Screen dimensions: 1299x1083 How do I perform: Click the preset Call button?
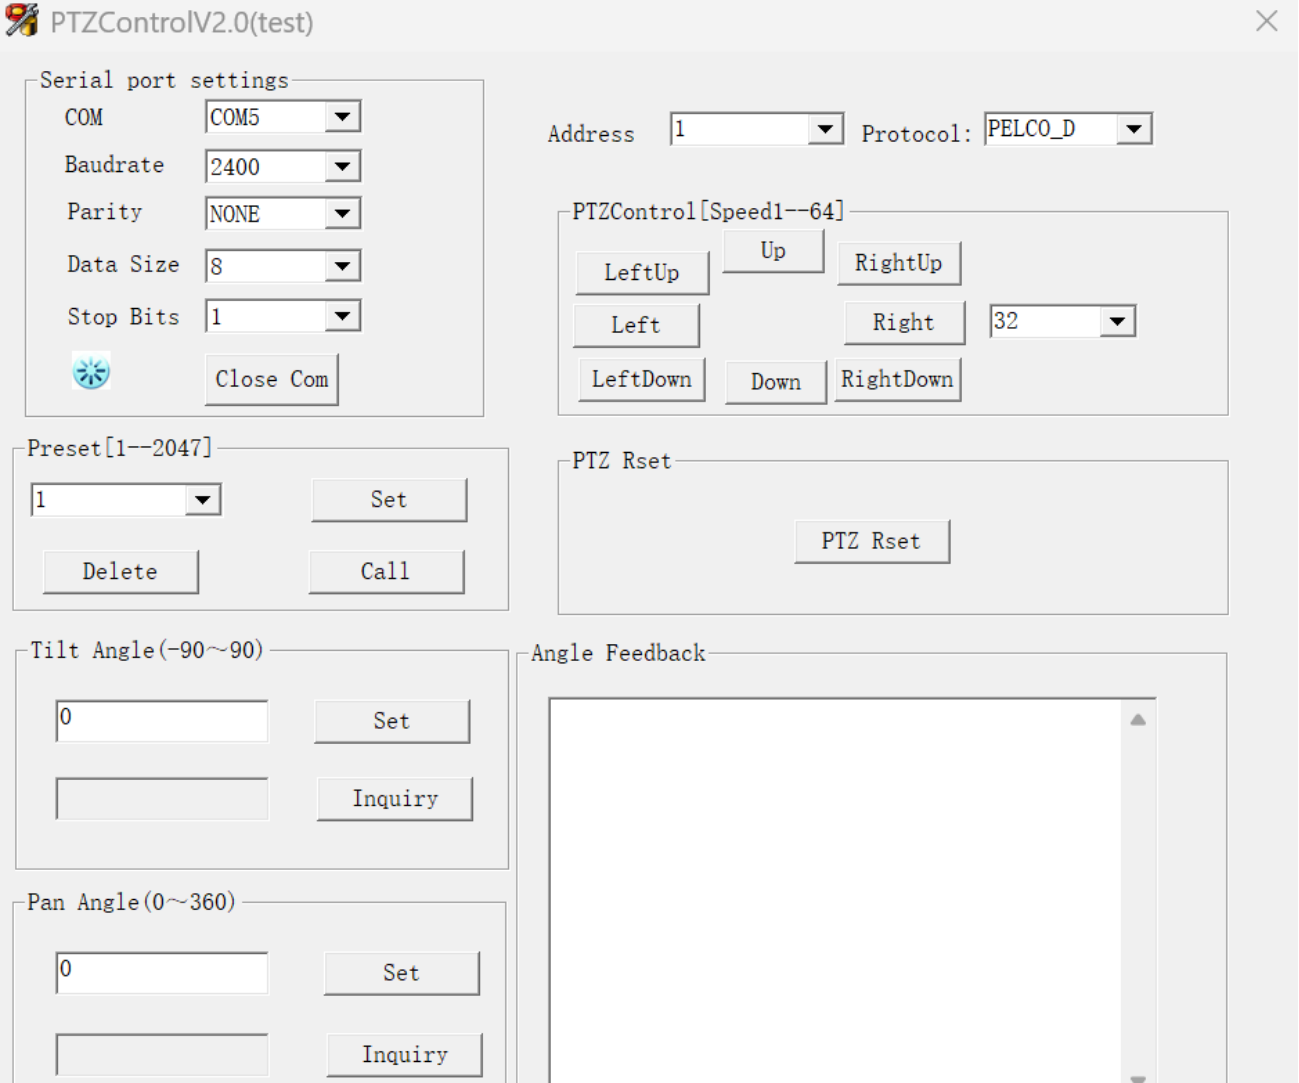tap(386, 571)
